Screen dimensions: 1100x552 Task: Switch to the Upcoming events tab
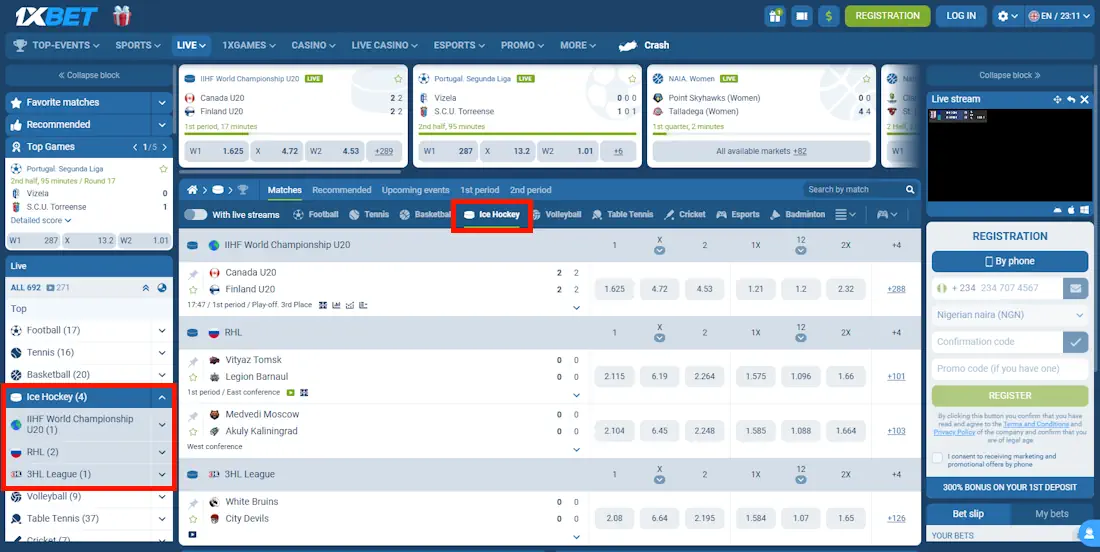415,190
